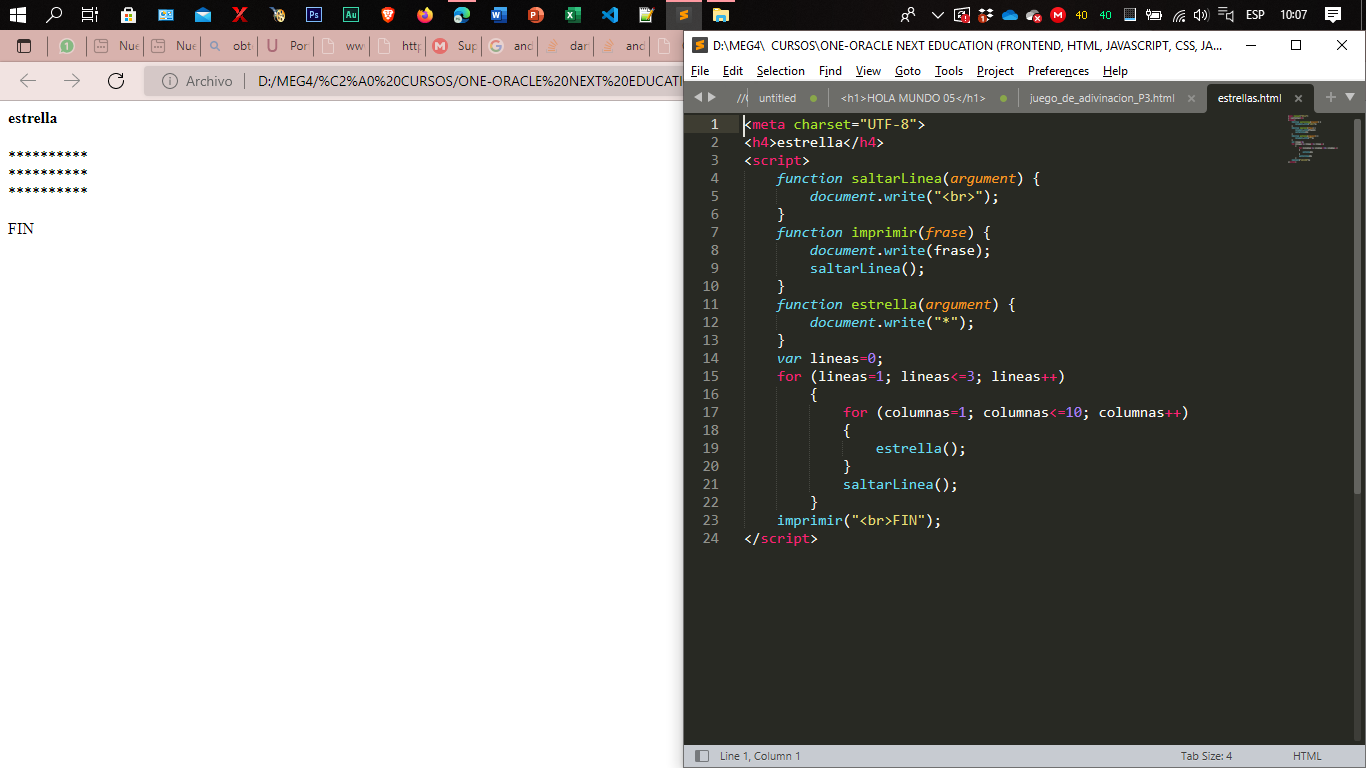Open the notification center icon

pyautogui.click(x=1332, y=15)
